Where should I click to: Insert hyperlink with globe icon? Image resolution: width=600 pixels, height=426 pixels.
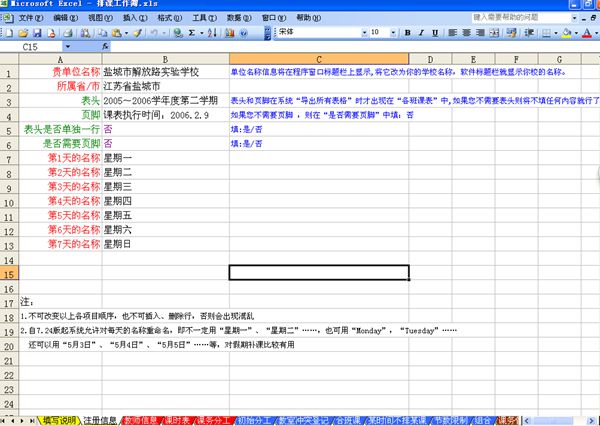tap(178, 33)
